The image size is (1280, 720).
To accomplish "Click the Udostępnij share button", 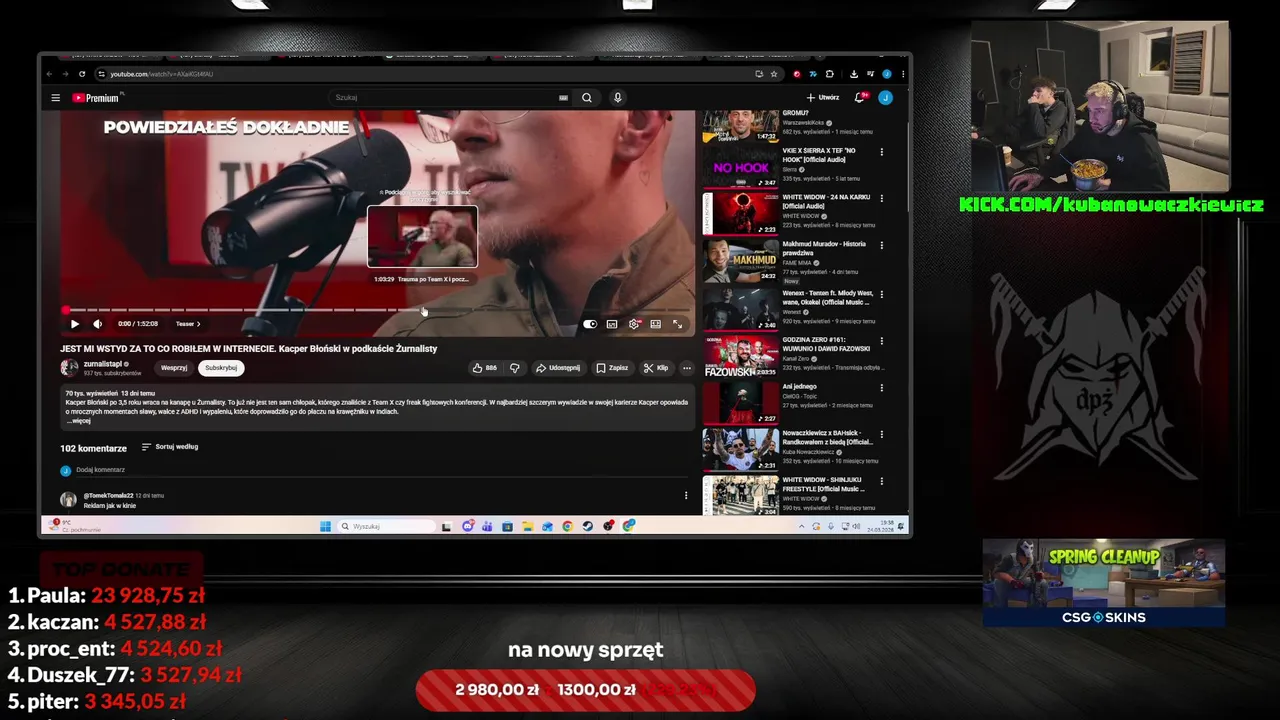I will pyautogui.click(x=558, y=368).
